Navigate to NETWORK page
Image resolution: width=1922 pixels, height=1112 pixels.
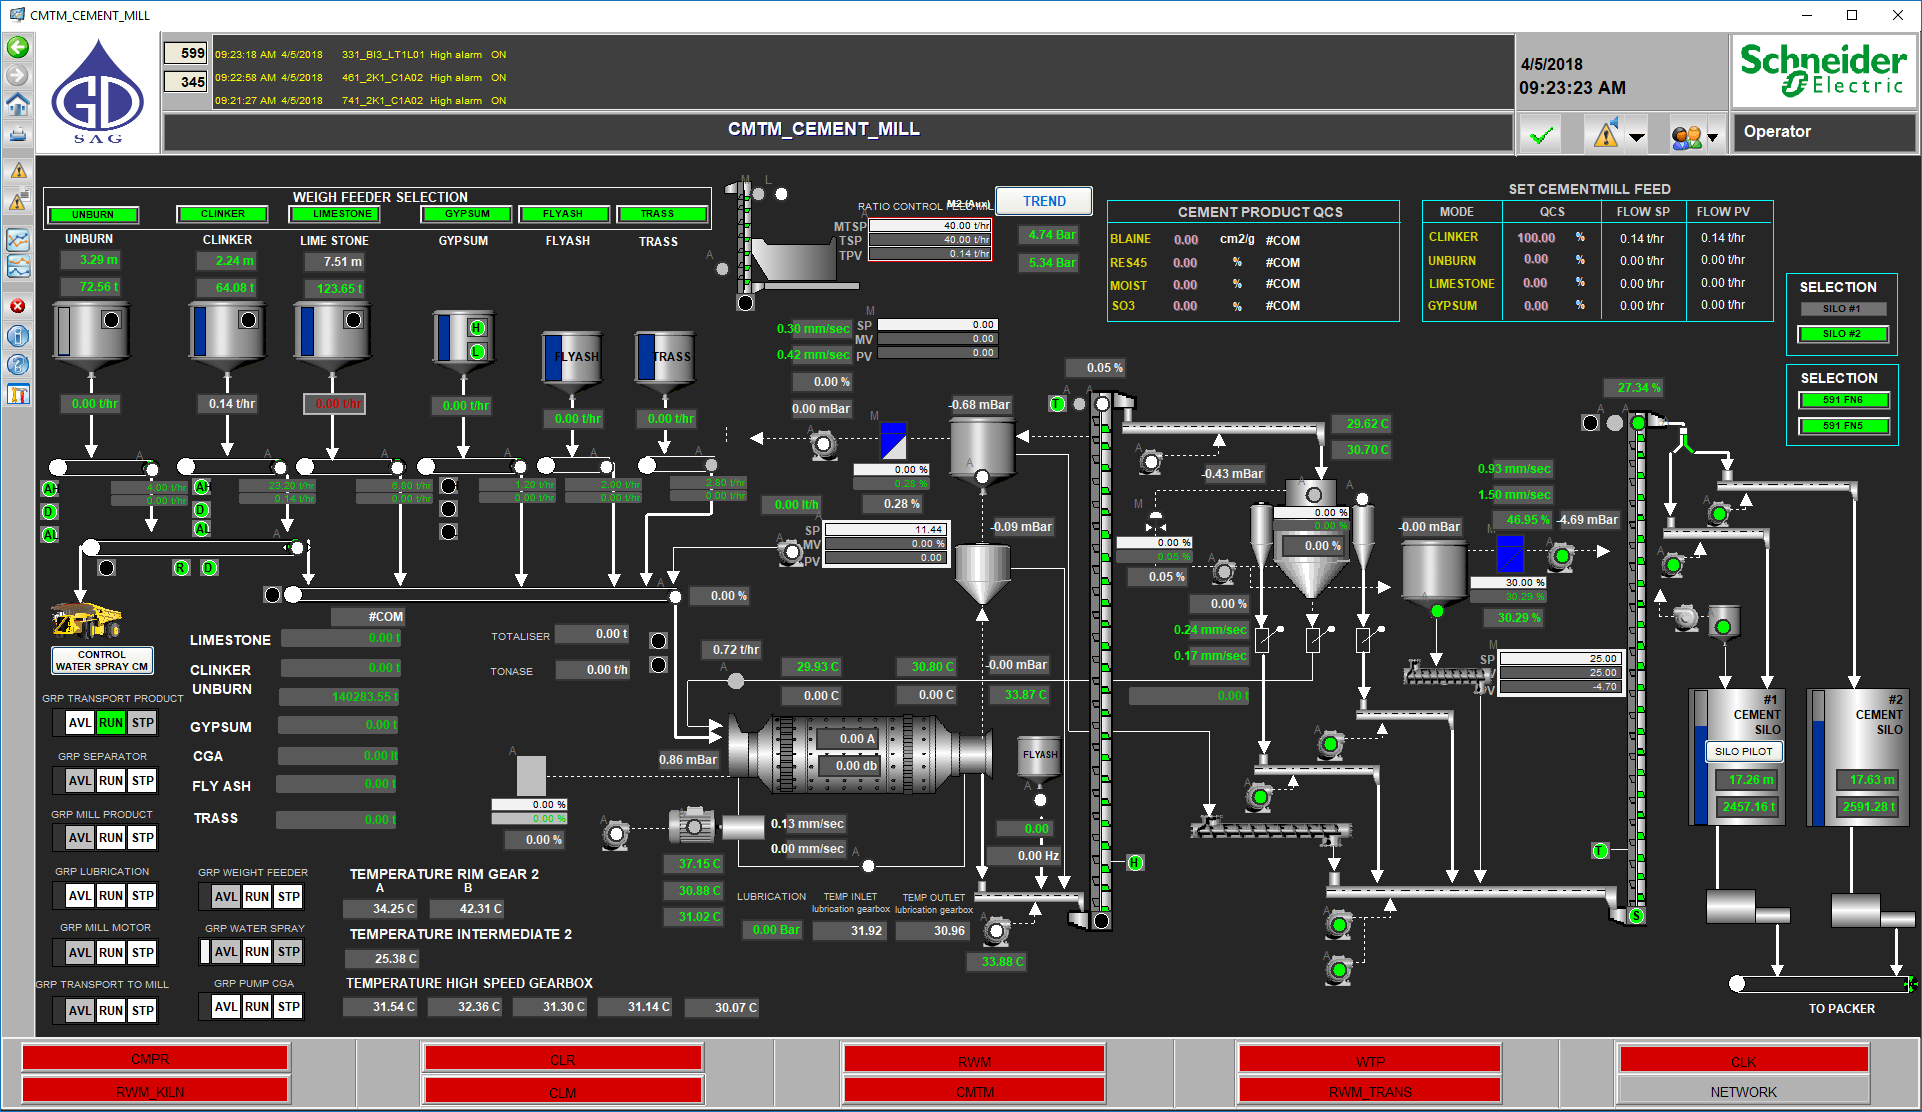[1743, 1091]
